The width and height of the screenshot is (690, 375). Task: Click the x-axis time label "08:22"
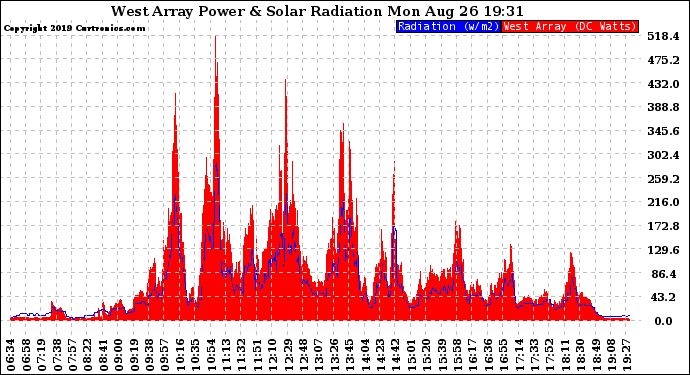[x=88, y=355]
